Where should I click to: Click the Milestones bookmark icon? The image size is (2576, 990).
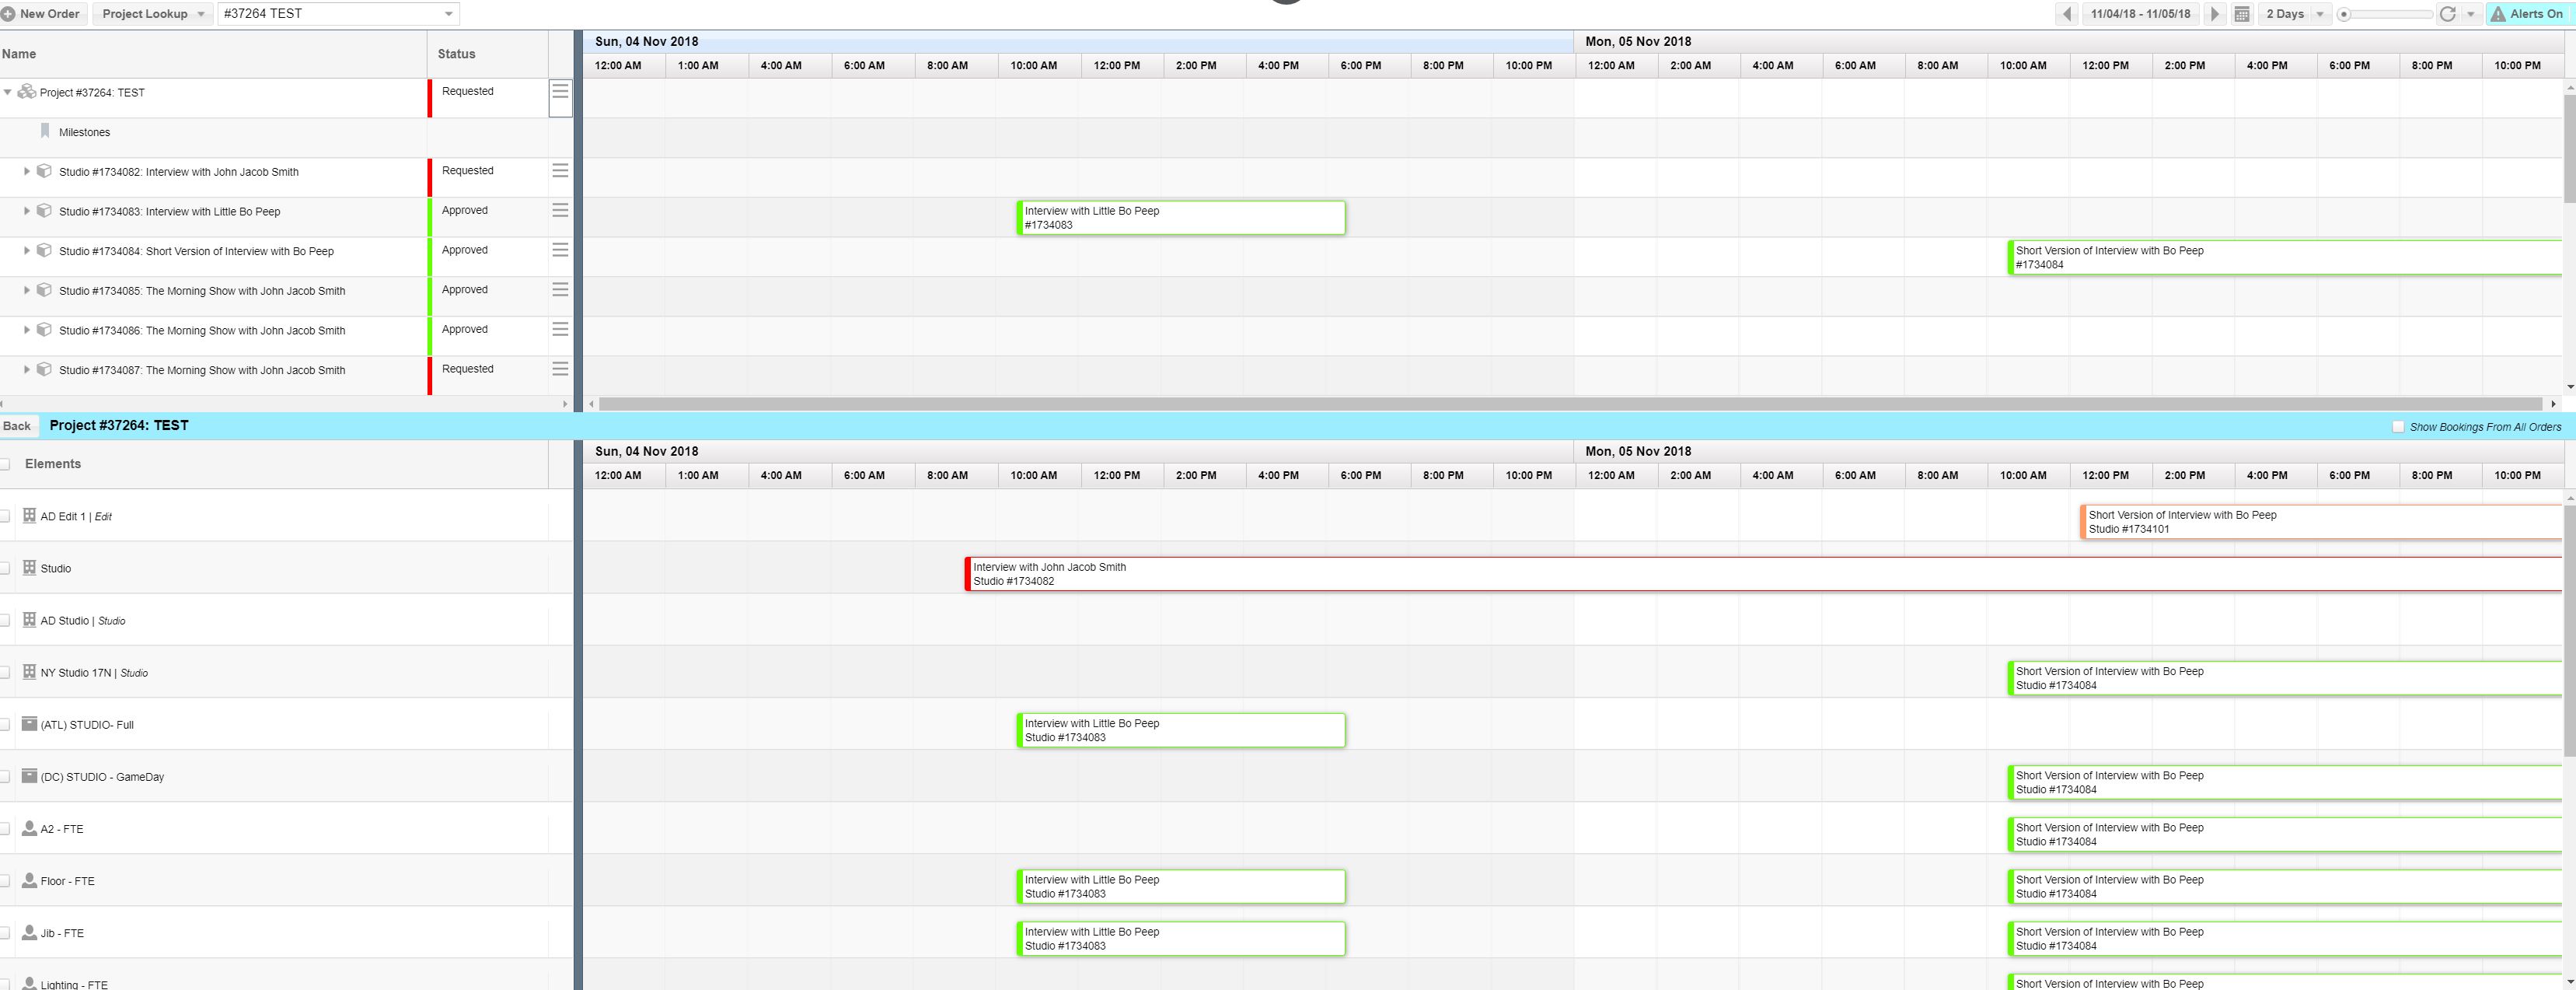pos(45,131)
